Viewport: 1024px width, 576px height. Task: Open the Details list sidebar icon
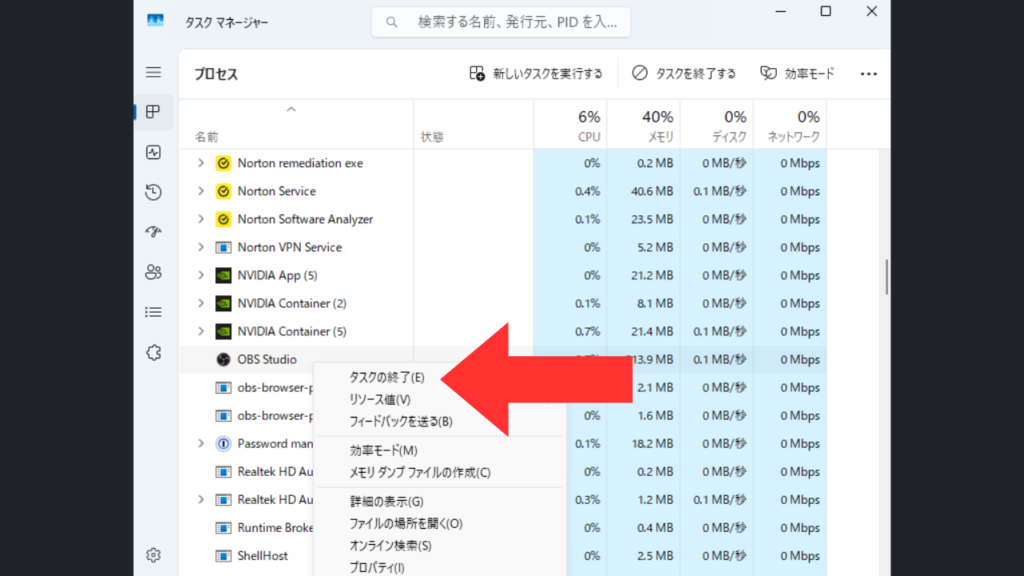153,312
